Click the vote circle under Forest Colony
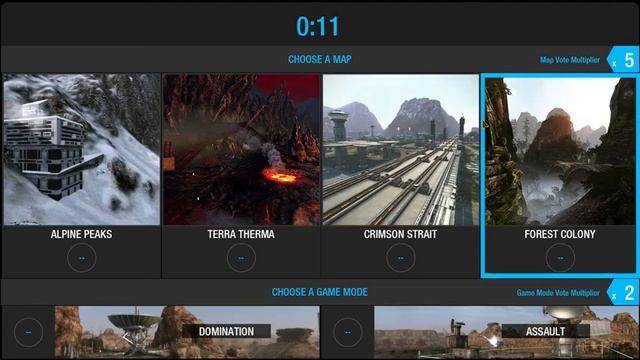This screenshot has height=360, width=640. pos(560,258)
